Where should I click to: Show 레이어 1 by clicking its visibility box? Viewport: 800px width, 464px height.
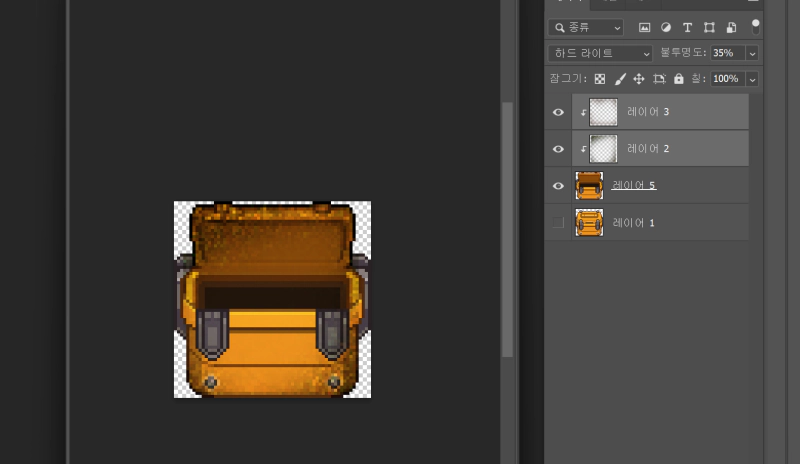coord(559,222)
